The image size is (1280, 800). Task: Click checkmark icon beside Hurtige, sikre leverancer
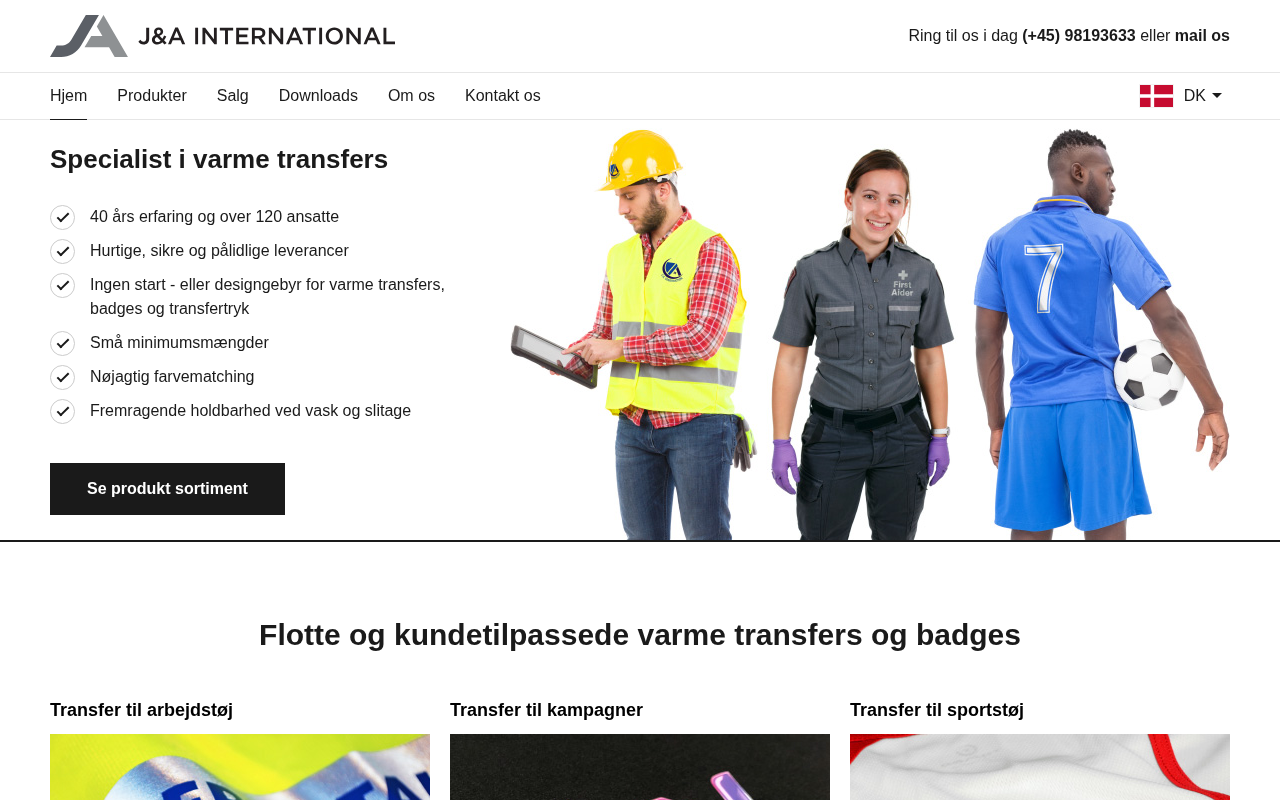tap(63, 251)
